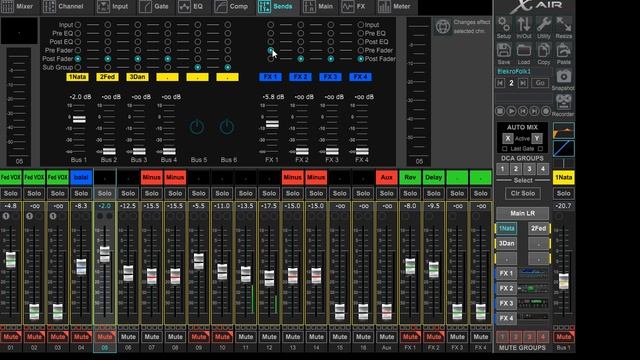
Task: Go to previous snapshot arrow
Action: pyautogui.click(x=500, y=83)
